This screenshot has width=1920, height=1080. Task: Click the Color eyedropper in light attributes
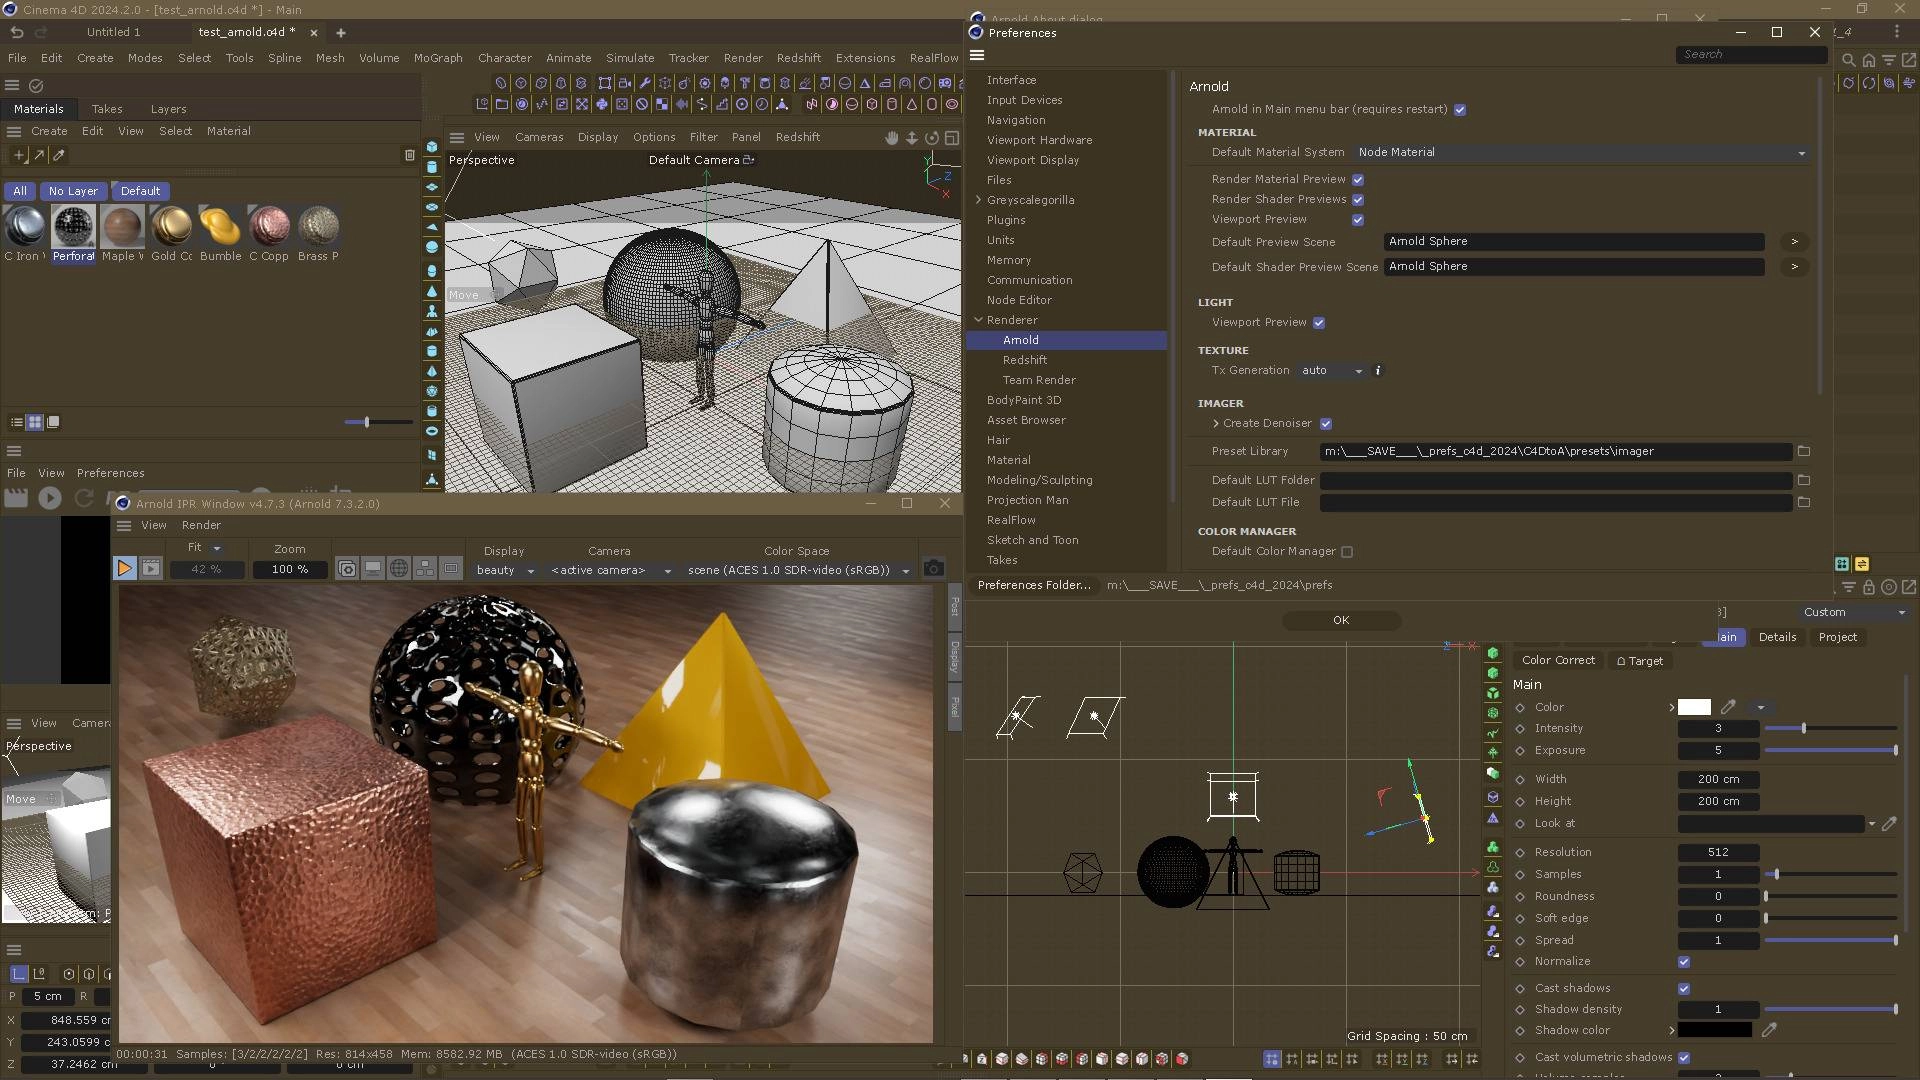[x=1728, y=707]
